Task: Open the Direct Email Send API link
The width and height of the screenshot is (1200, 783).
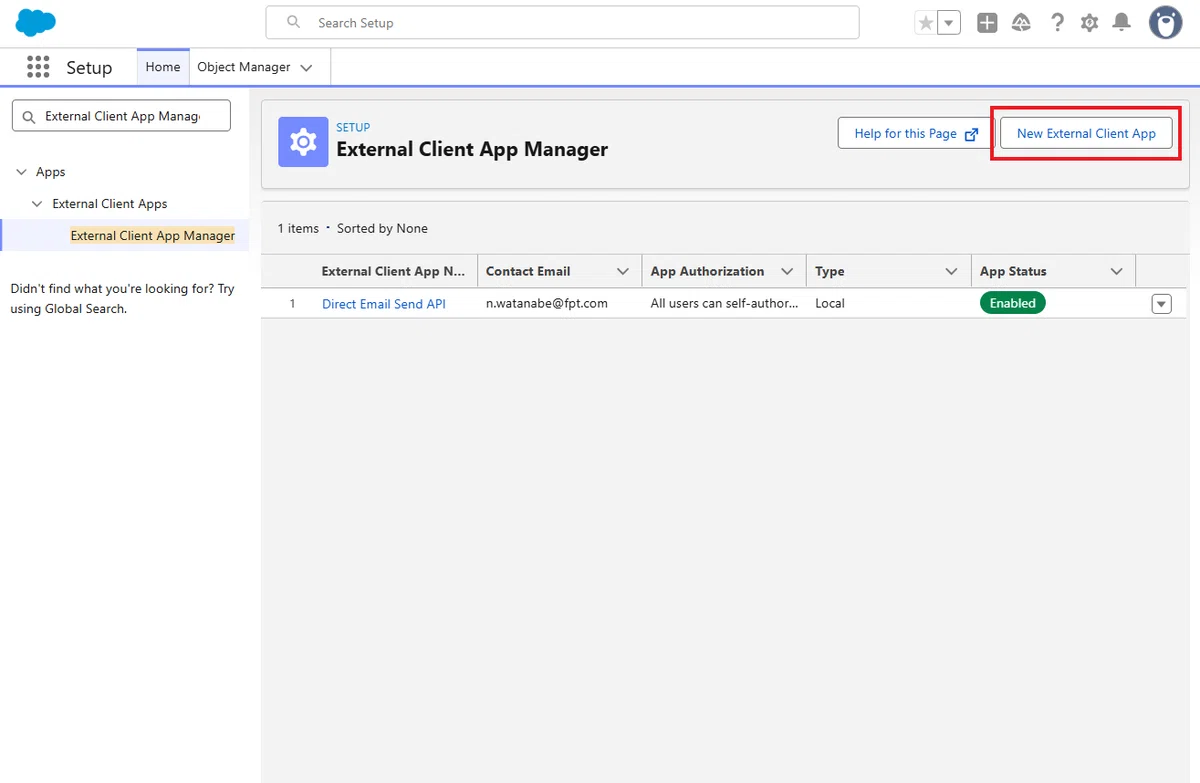Action: point(384,304)
